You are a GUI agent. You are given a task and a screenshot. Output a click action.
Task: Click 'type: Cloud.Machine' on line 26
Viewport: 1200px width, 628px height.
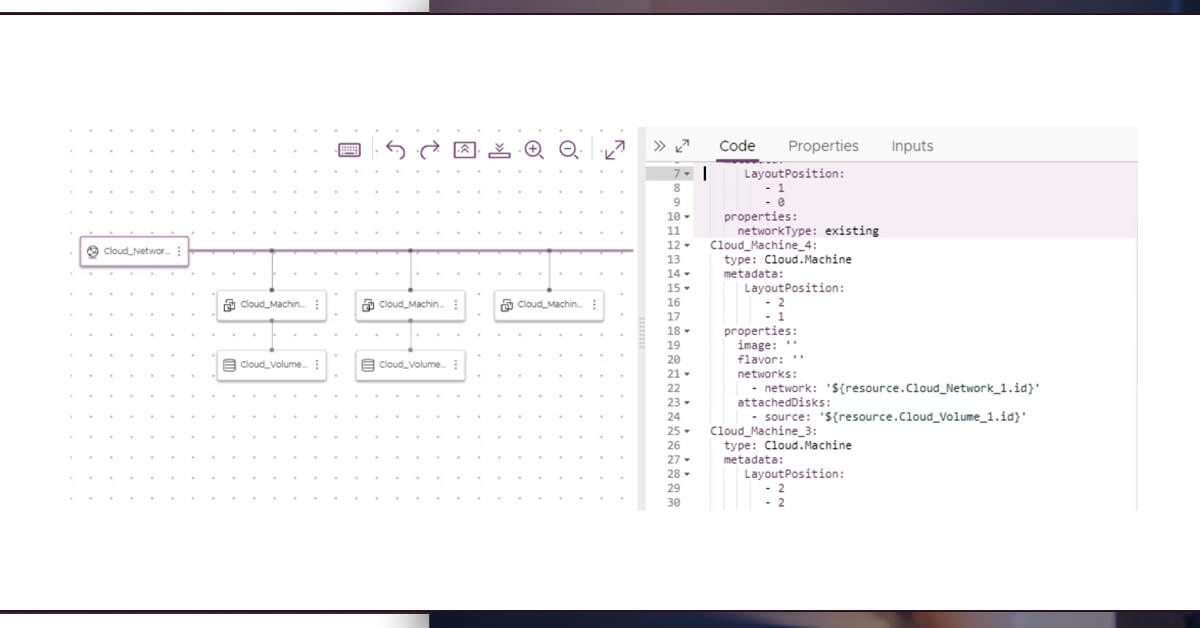[788, 446]
